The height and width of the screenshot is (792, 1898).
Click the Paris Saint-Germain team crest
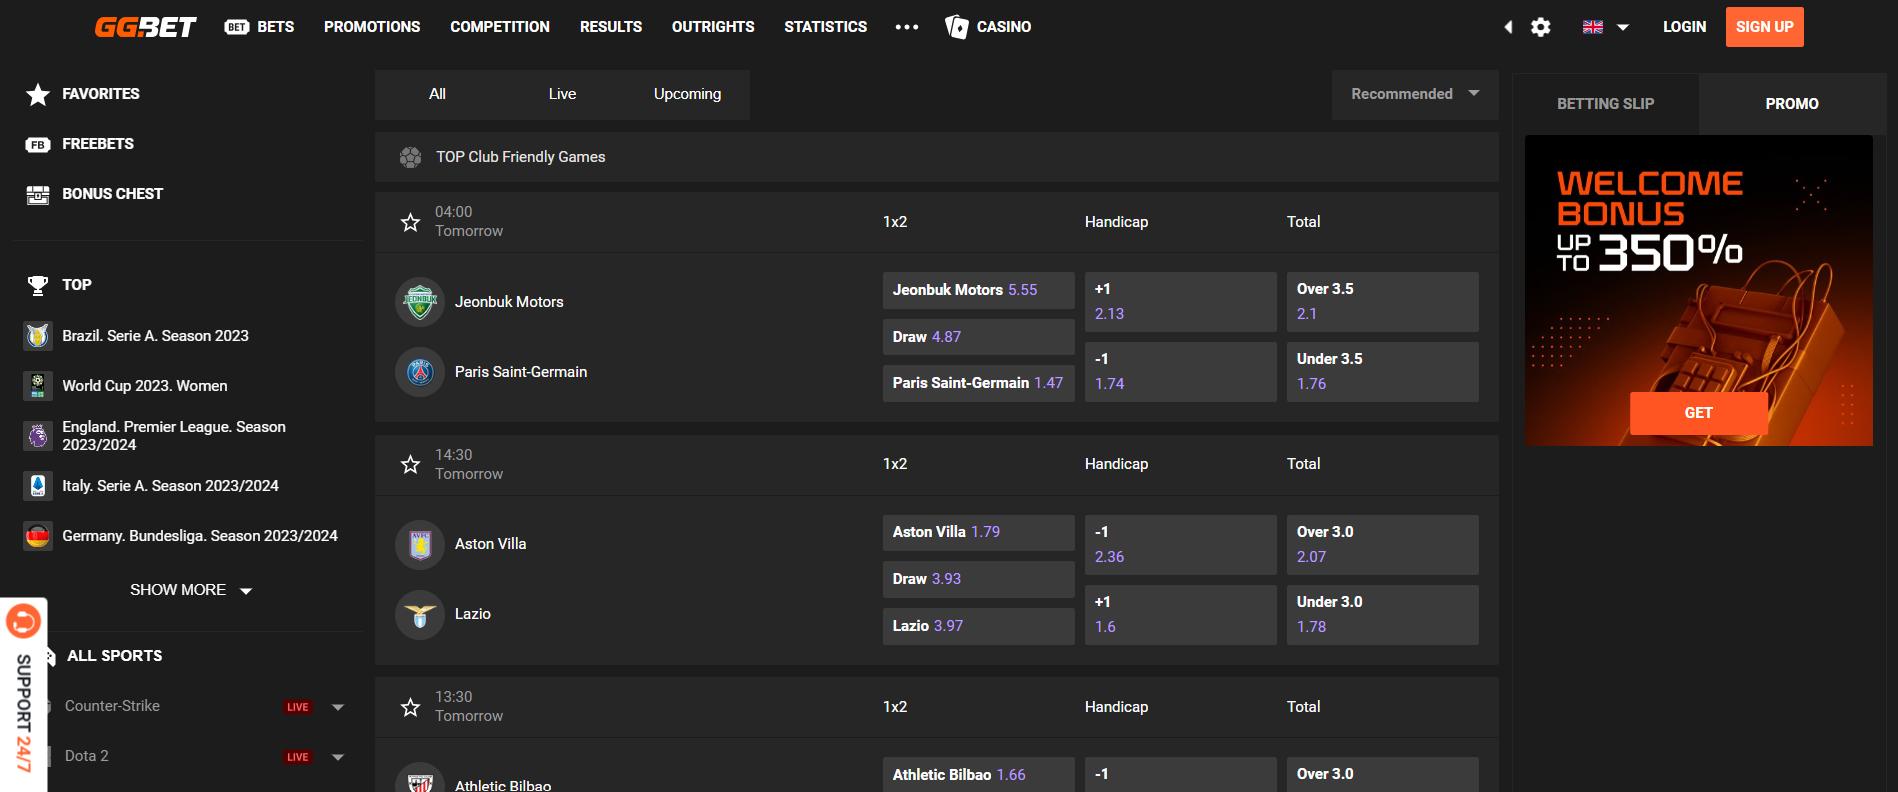(420, 372)
